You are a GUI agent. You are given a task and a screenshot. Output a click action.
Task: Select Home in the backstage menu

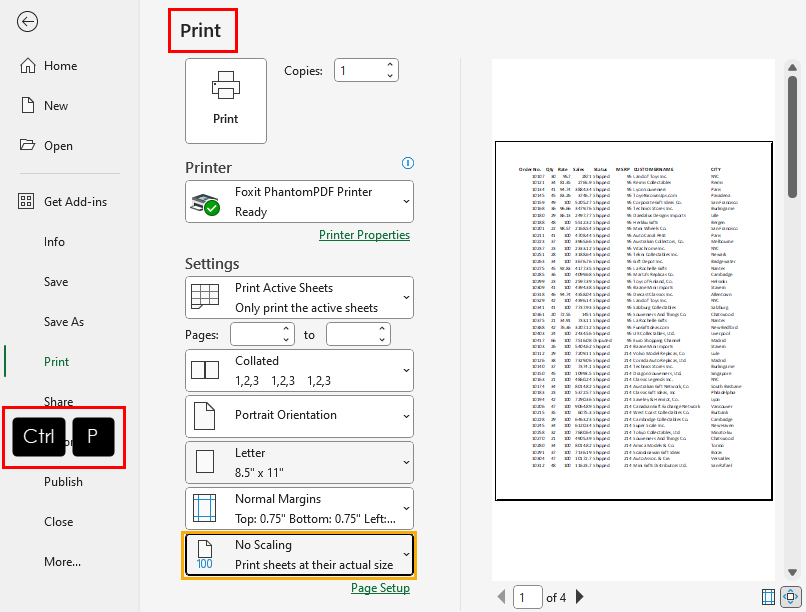[x=60, y=66]
